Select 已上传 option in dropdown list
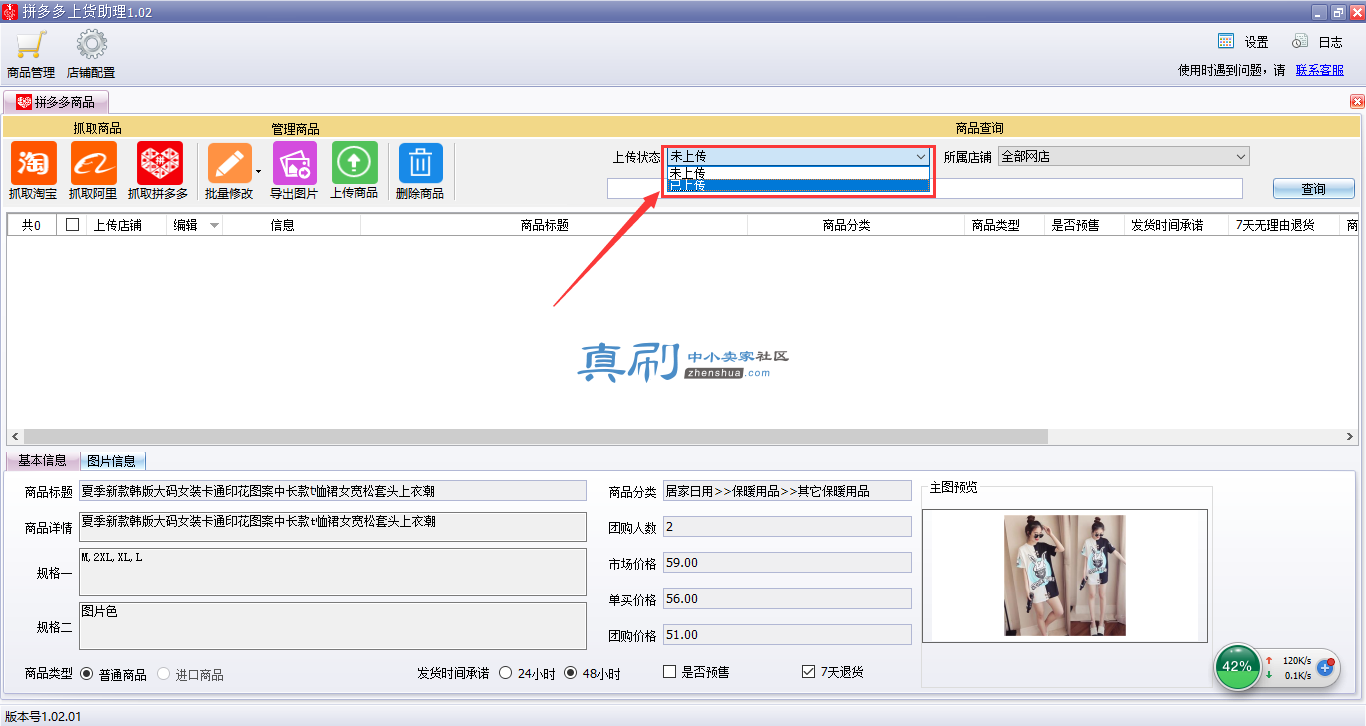1366x726 pixels. coord(799,185)
